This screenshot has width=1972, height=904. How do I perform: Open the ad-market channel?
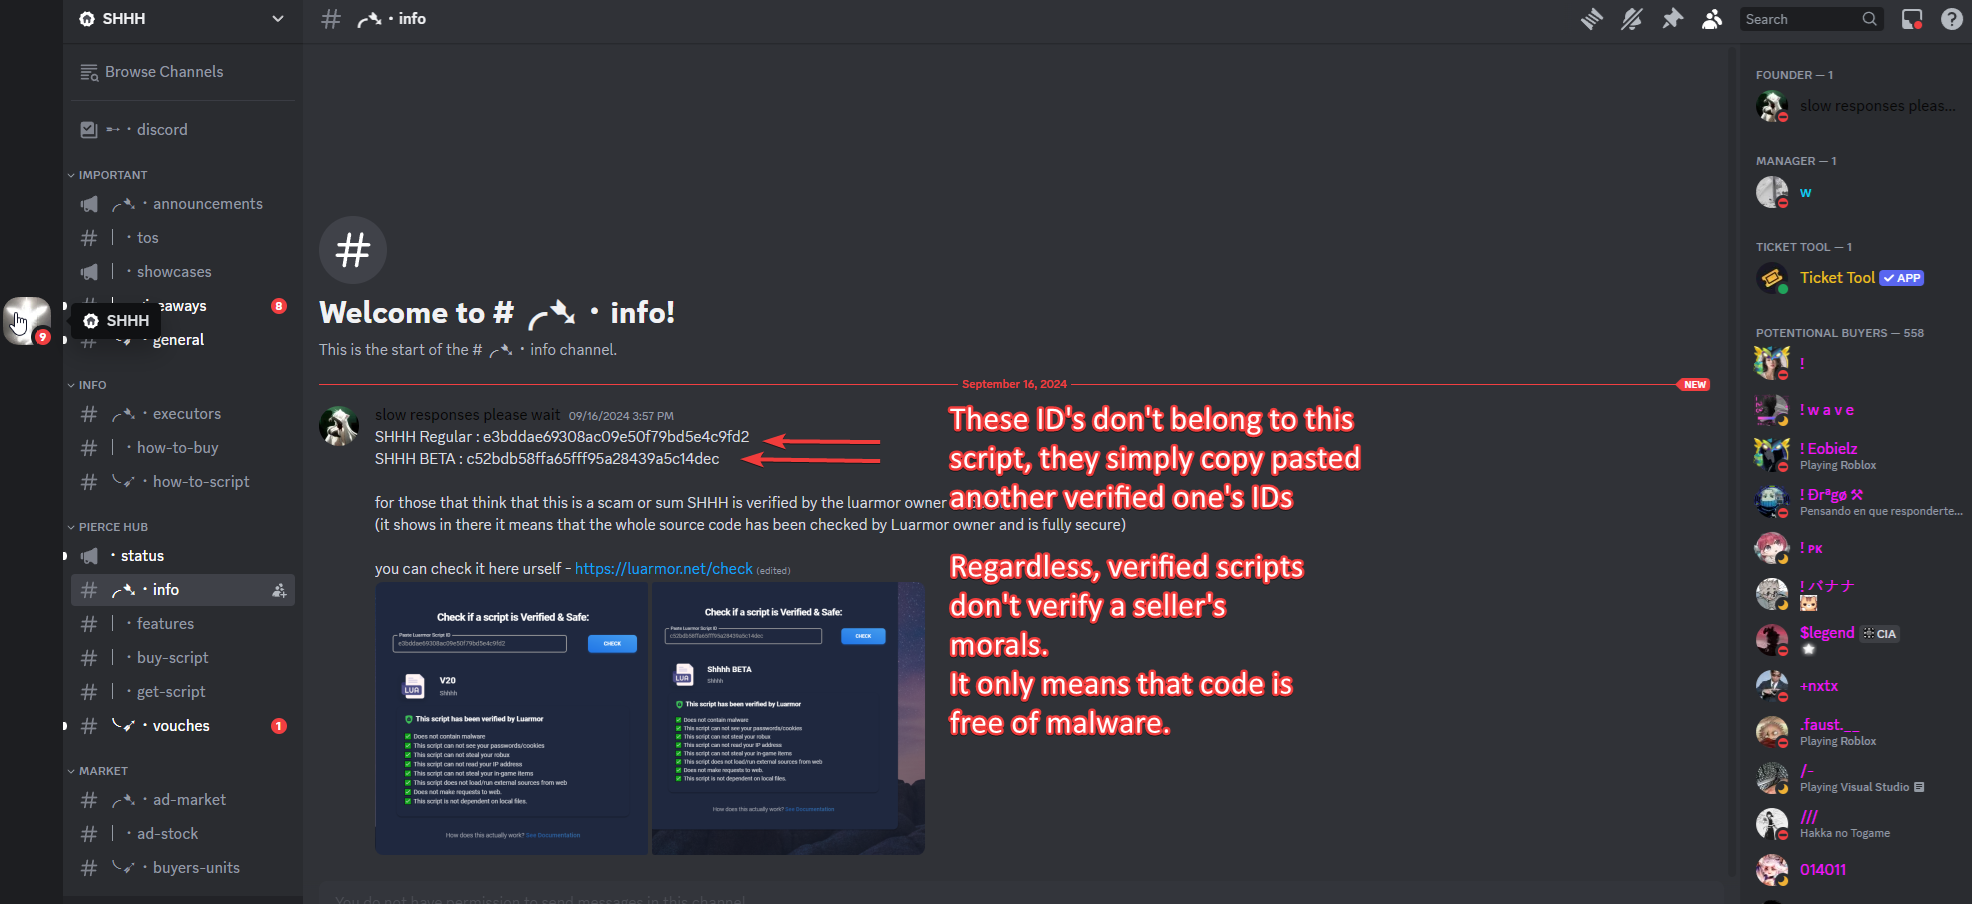[182, 800]
